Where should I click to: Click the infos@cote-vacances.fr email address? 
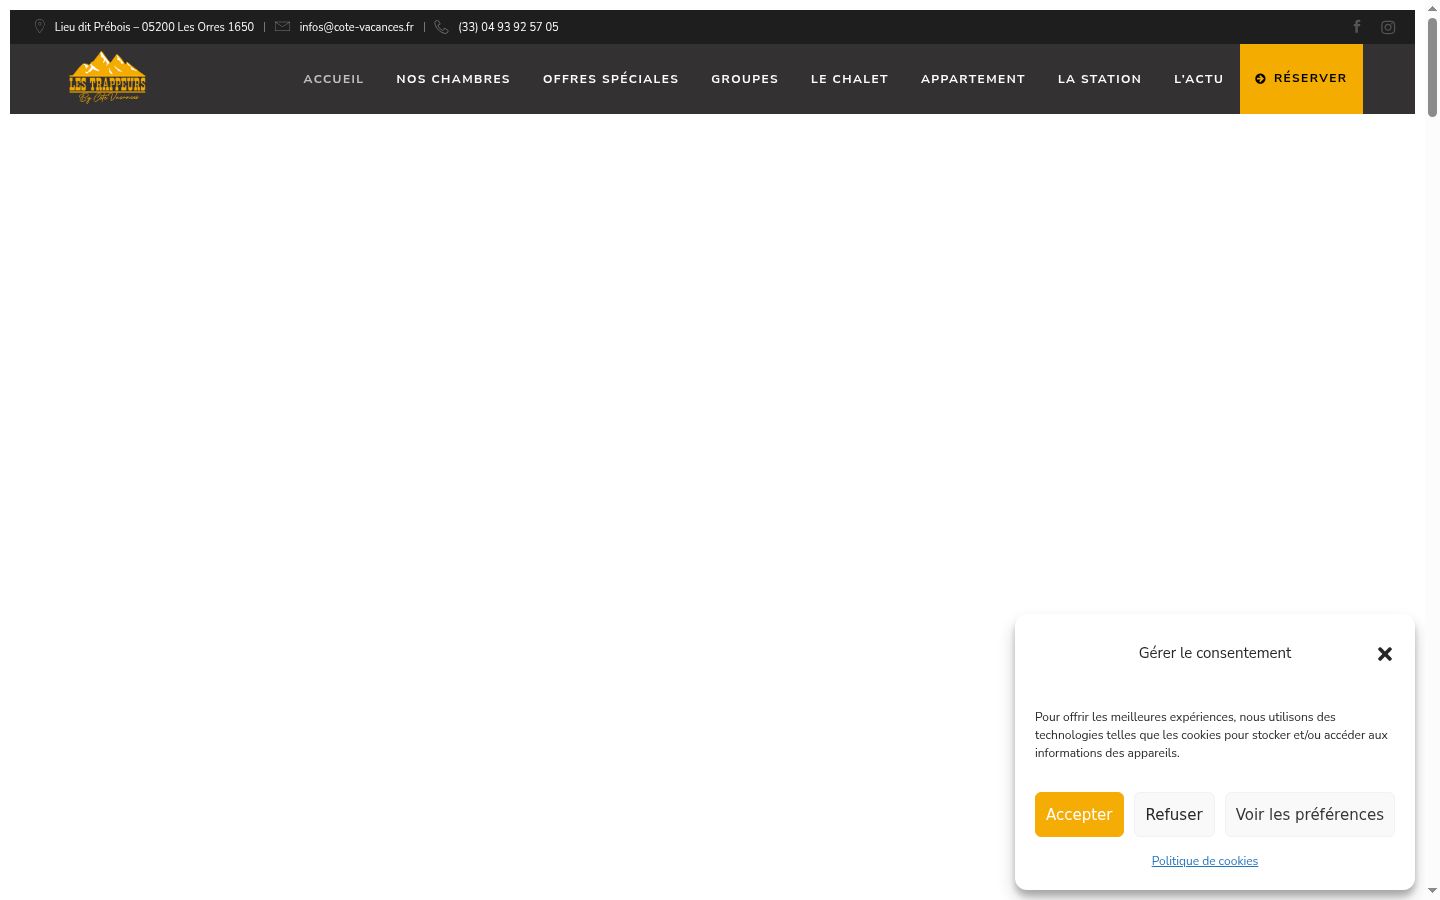click(x=356, y=27)
